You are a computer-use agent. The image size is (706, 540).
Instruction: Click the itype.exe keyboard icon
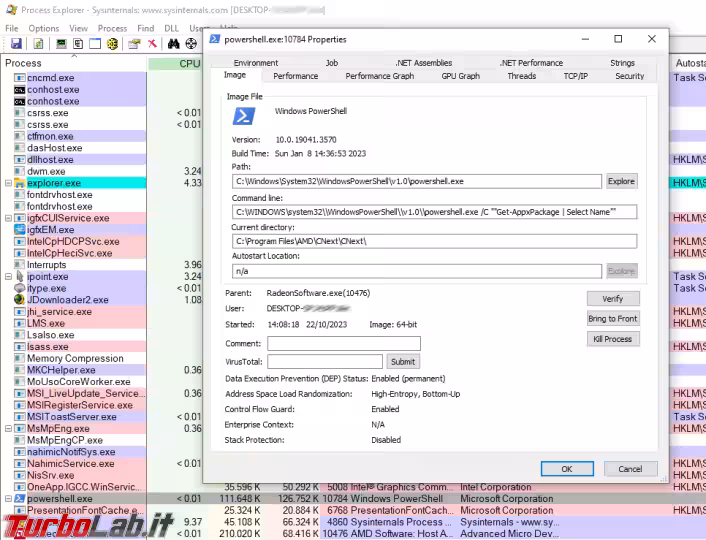tap(19, 288)
